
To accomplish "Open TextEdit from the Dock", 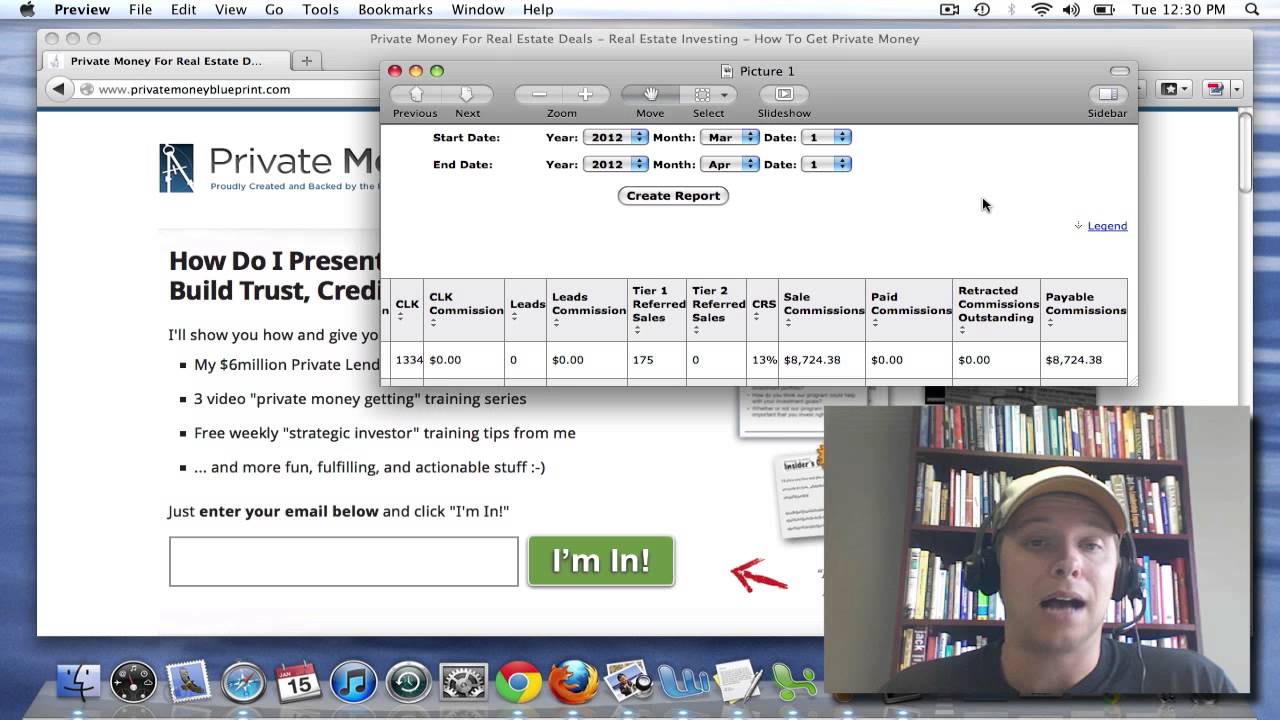I will pos(739,683).
